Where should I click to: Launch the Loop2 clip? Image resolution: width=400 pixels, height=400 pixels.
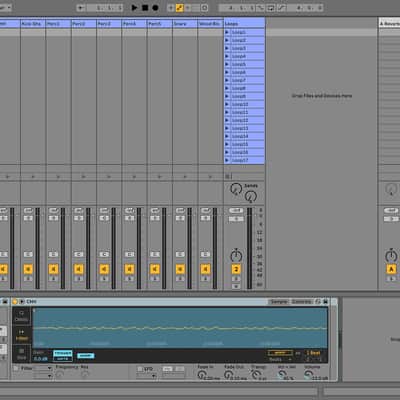227,40
